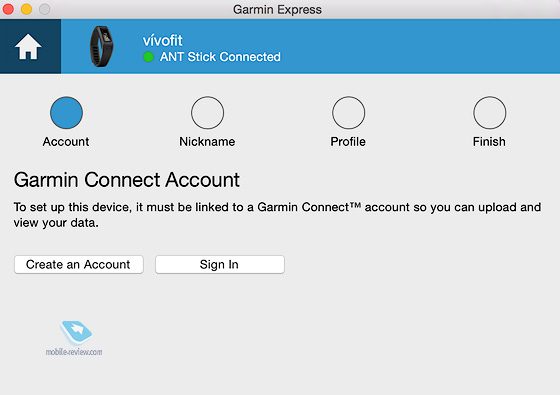The height and width of the screenshot is (395, 560).
Task: Select the vívofit wristband device image
Action: [x=101, y=46]
